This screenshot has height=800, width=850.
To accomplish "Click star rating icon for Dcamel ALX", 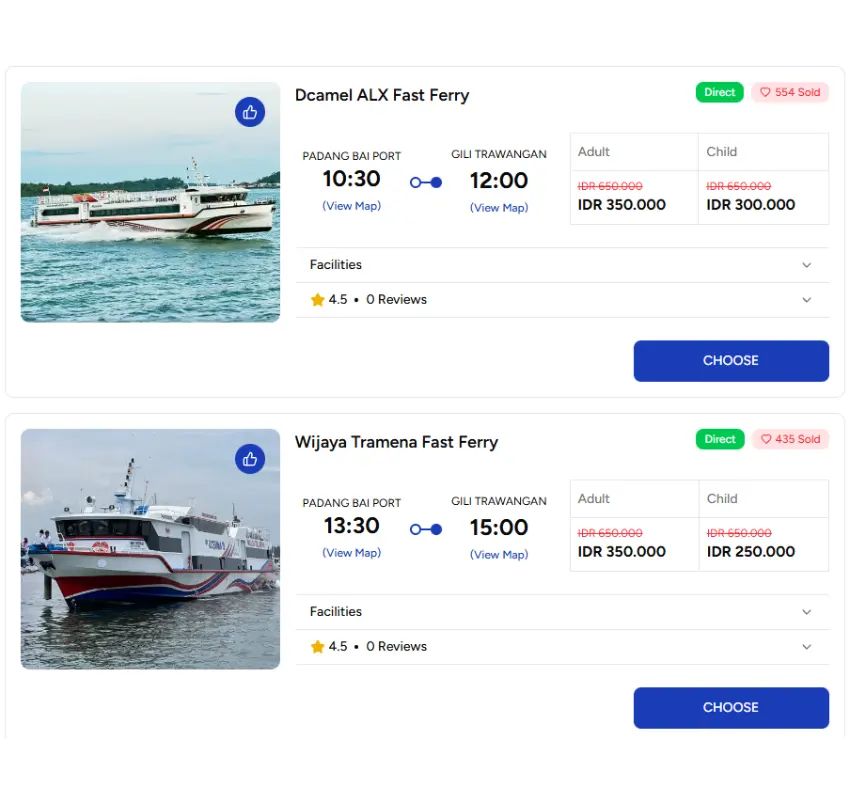I will [317, 300].
